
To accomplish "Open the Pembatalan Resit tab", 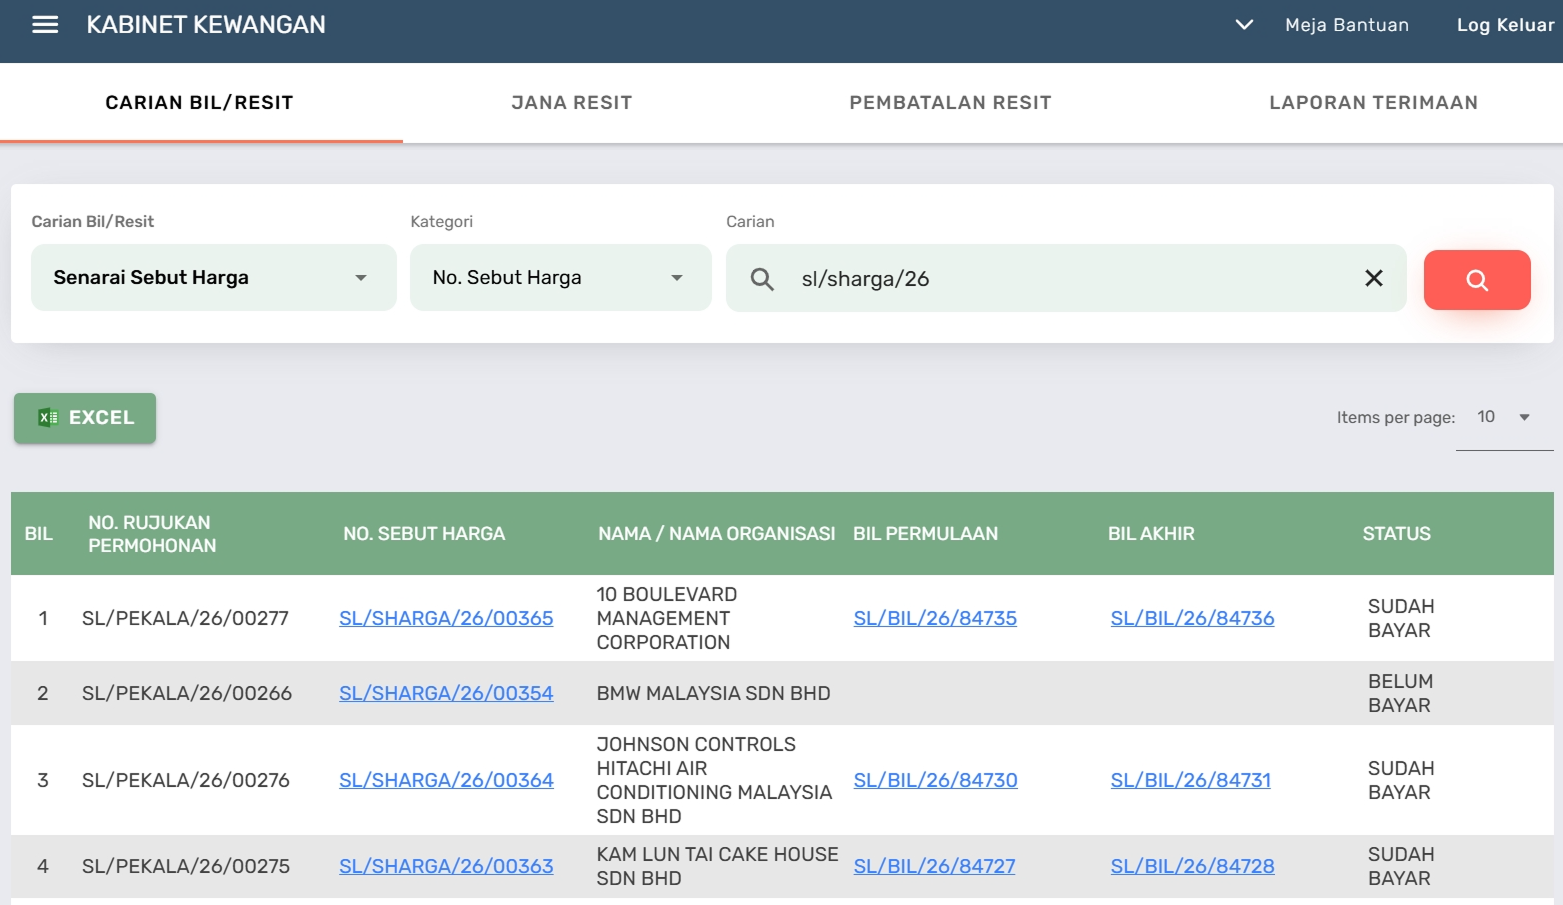I will [951, 103].
